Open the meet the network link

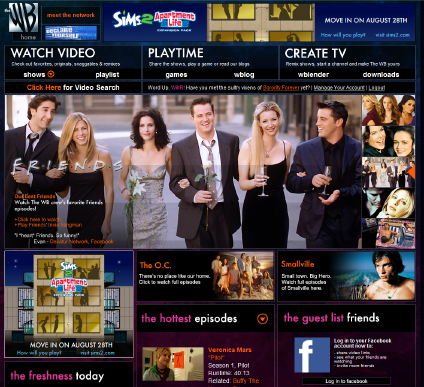(71, 15)
